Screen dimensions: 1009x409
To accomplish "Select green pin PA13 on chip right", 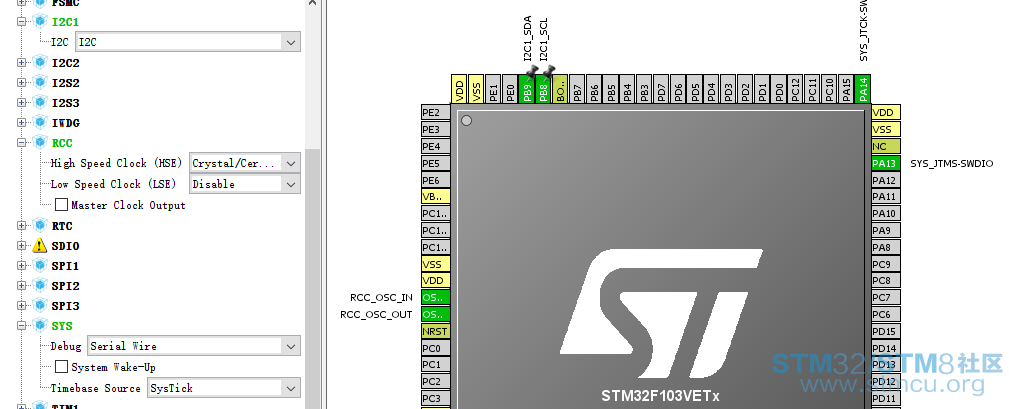I will [x=886, y=163].
